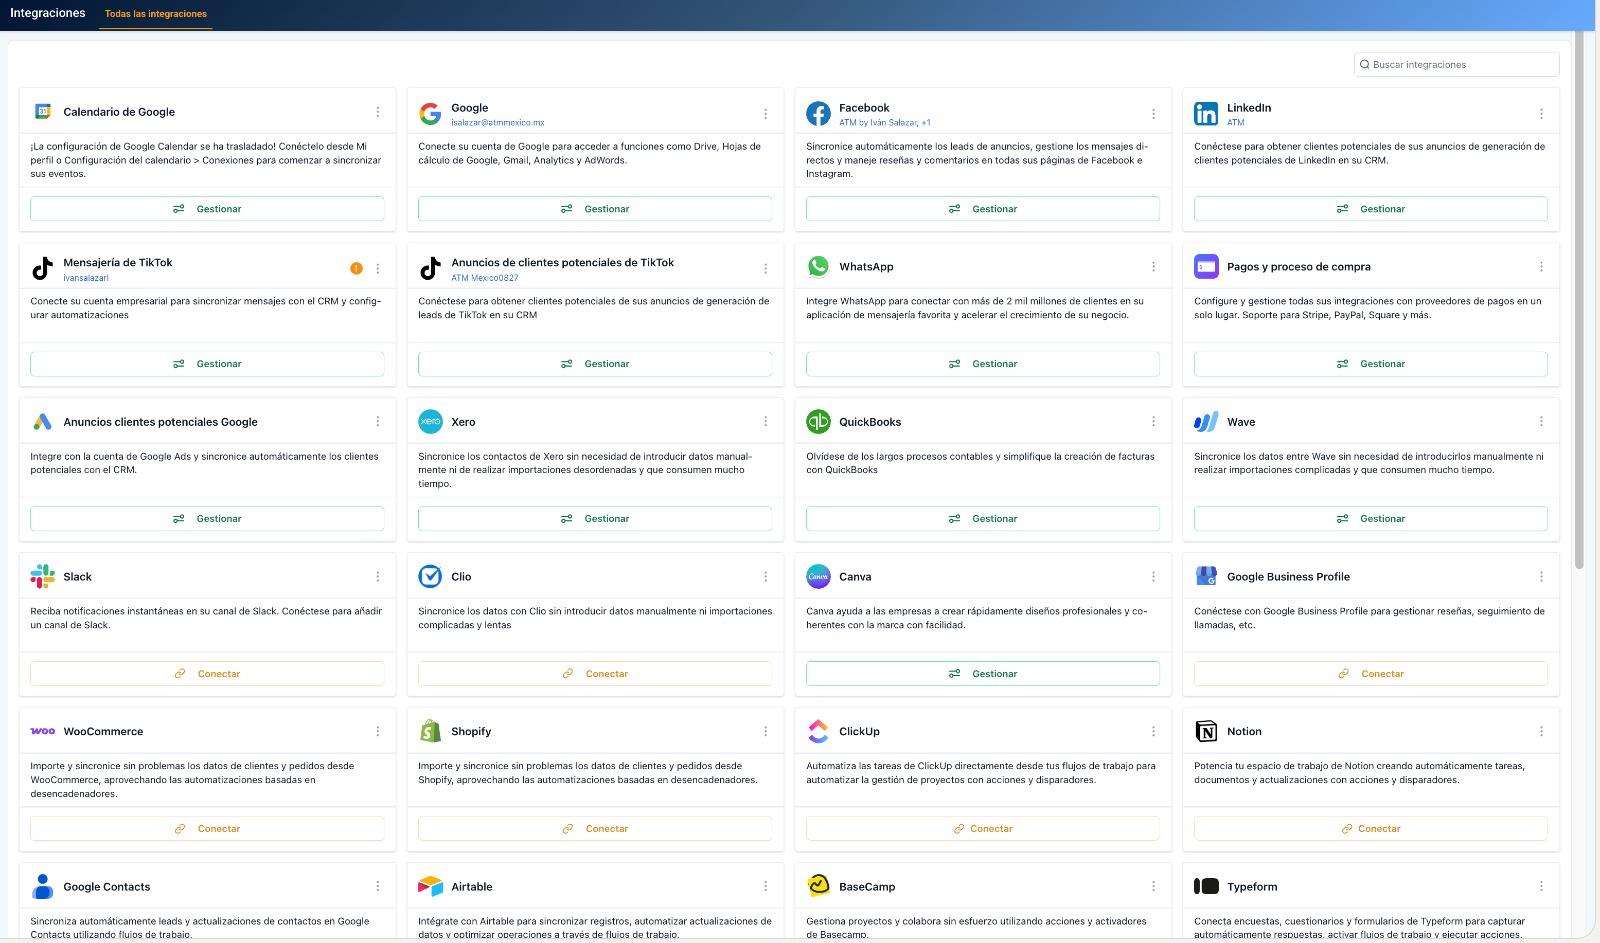Open the three-dot menu on the Facebook card

1154,114
